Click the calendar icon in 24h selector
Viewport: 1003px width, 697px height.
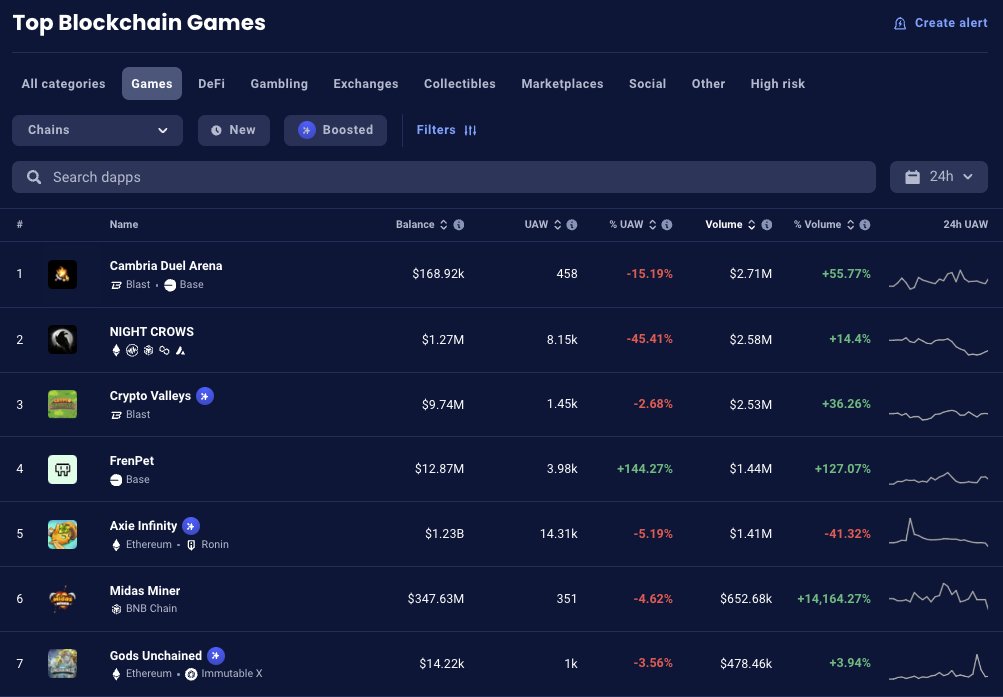coord(912,177)
